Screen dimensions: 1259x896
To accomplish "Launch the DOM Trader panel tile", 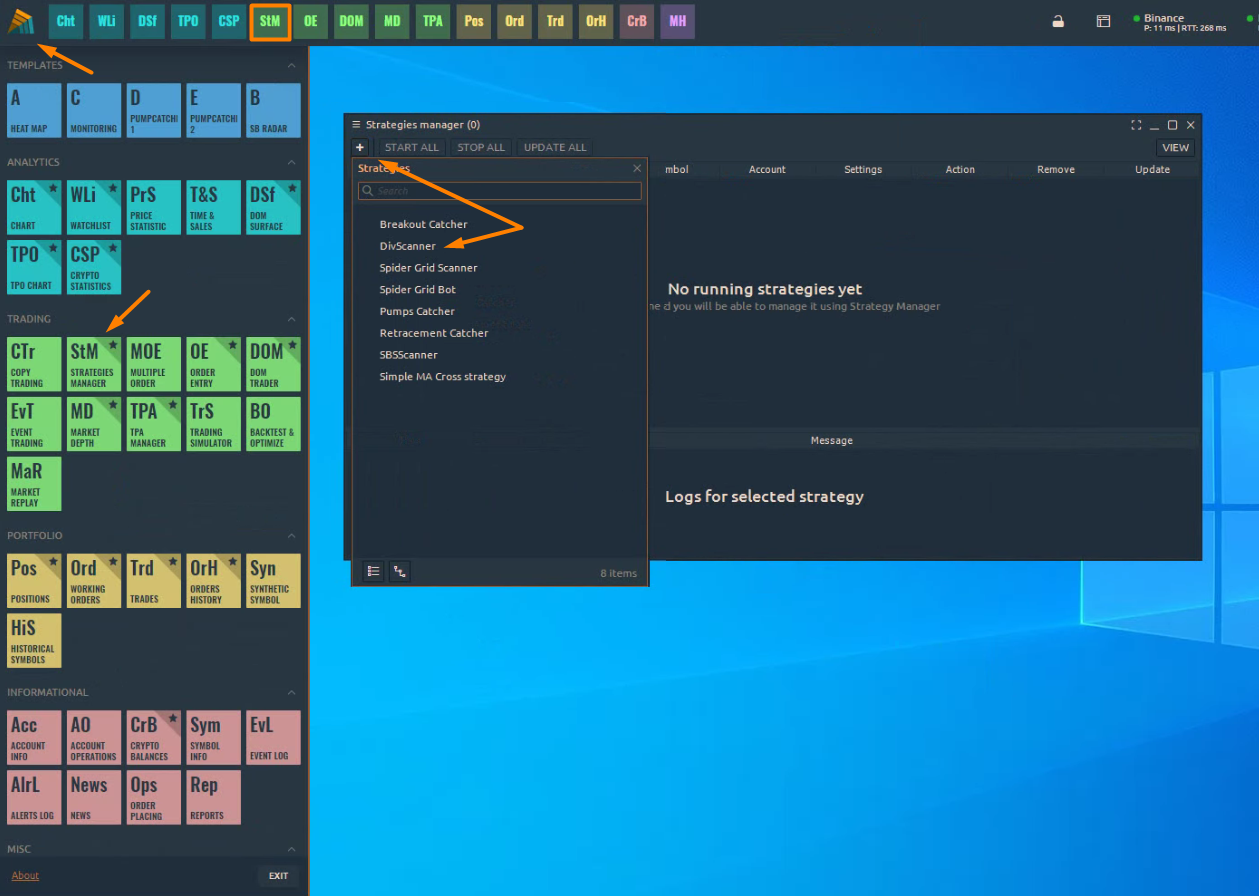I will point(273,364).
